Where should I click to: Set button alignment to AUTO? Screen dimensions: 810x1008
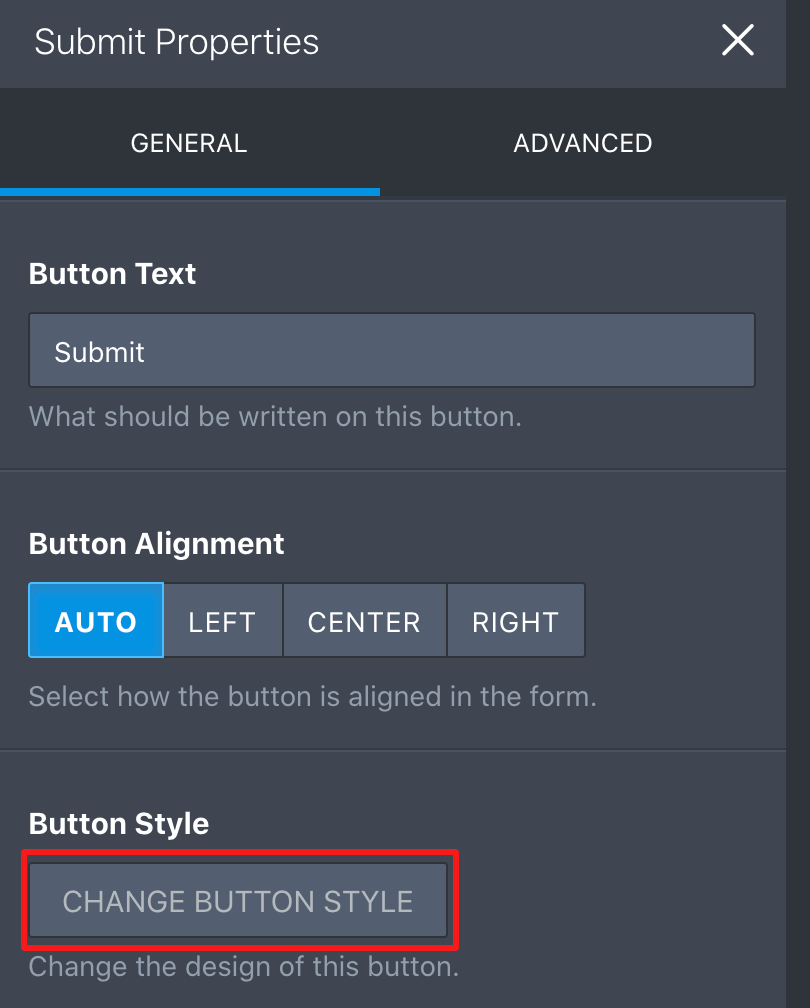pyautogui.click(x=96, y=621)
